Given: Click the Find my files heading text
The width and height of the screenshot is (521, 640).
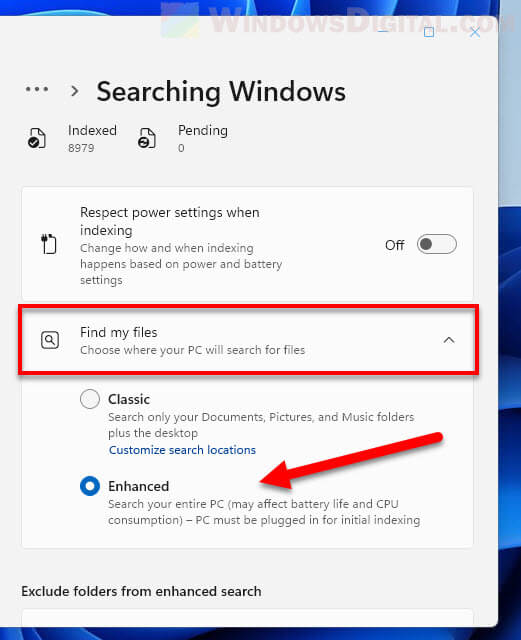Looking at the screenshot, I should [118, 333].
